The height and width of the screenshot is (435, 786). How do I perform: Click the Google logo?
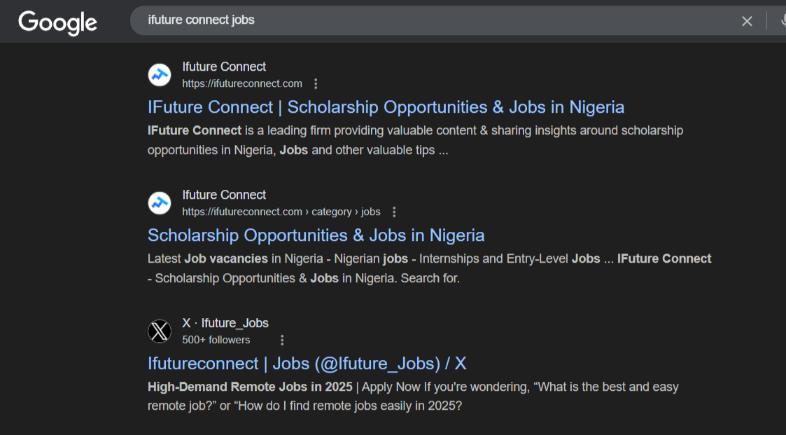click(58, 23)
